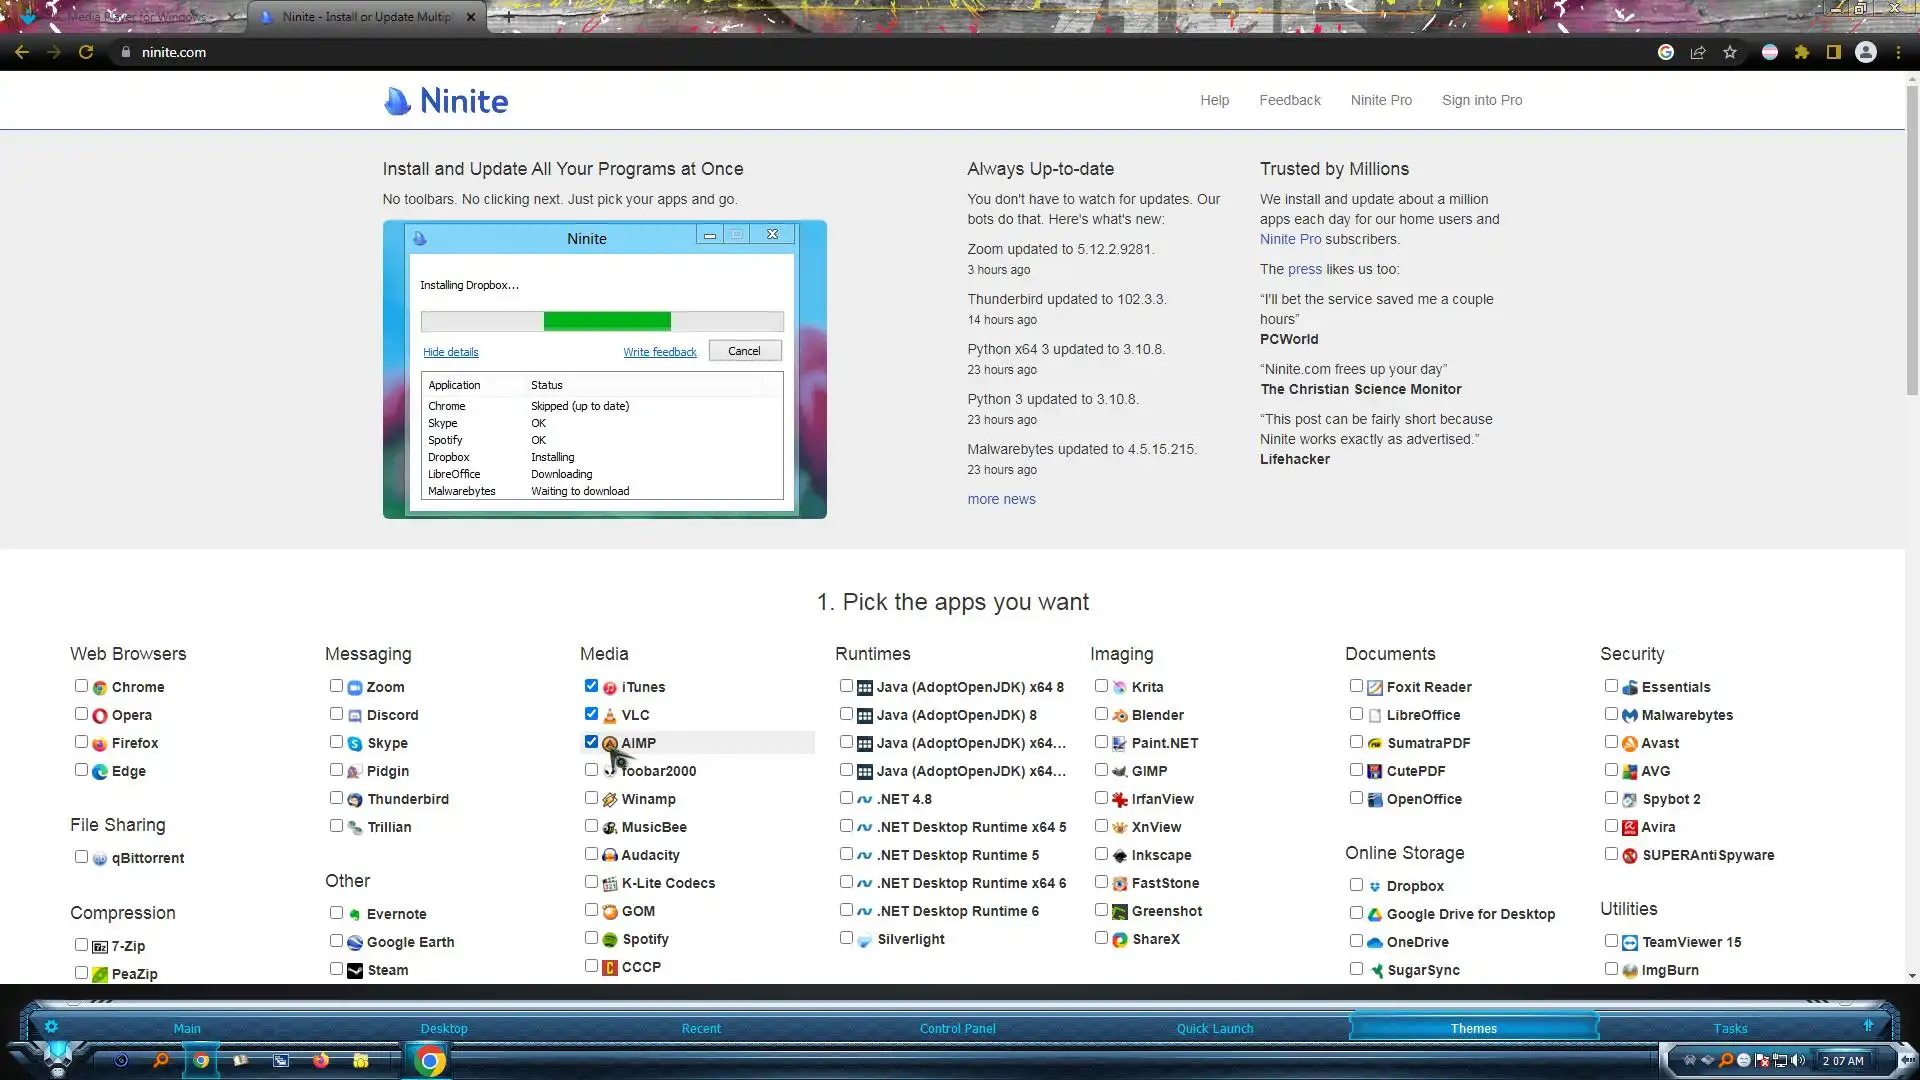The height and width of the screenshot is (1080, 1920).
Task: Open the Help menu item
Action: 1214,100
